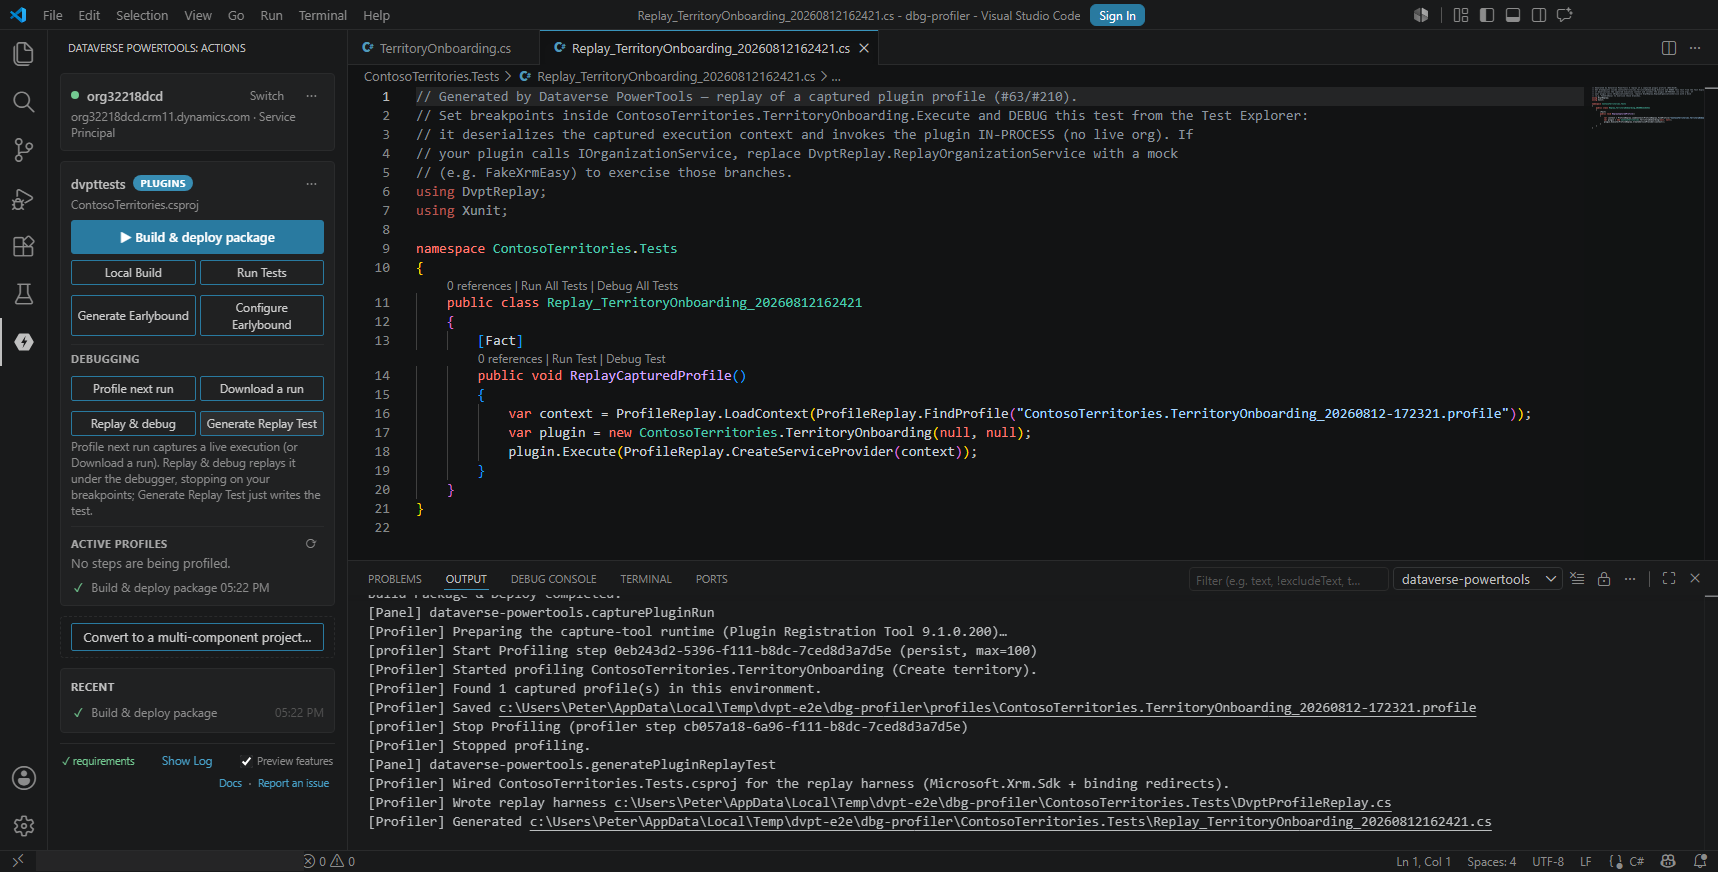Click the editor minimap
The image size is (1718, 872).
1647,110
